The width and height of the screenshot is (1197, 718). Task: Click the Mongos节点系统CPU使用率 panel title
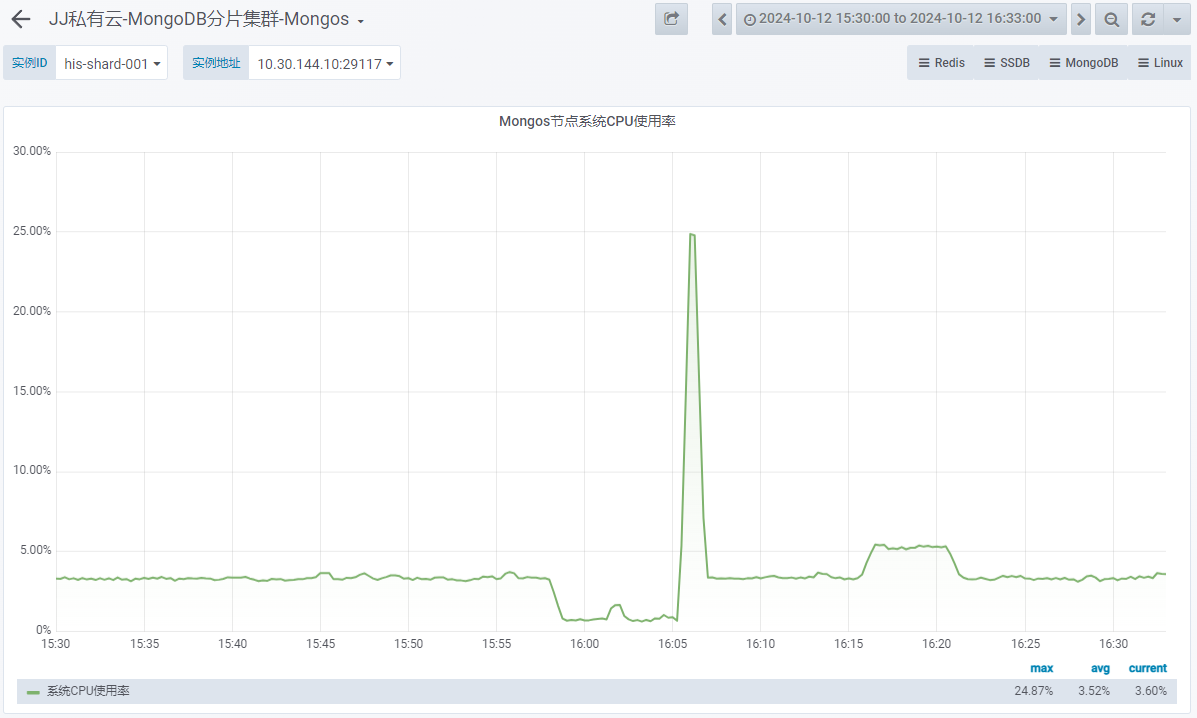(588, 121)
